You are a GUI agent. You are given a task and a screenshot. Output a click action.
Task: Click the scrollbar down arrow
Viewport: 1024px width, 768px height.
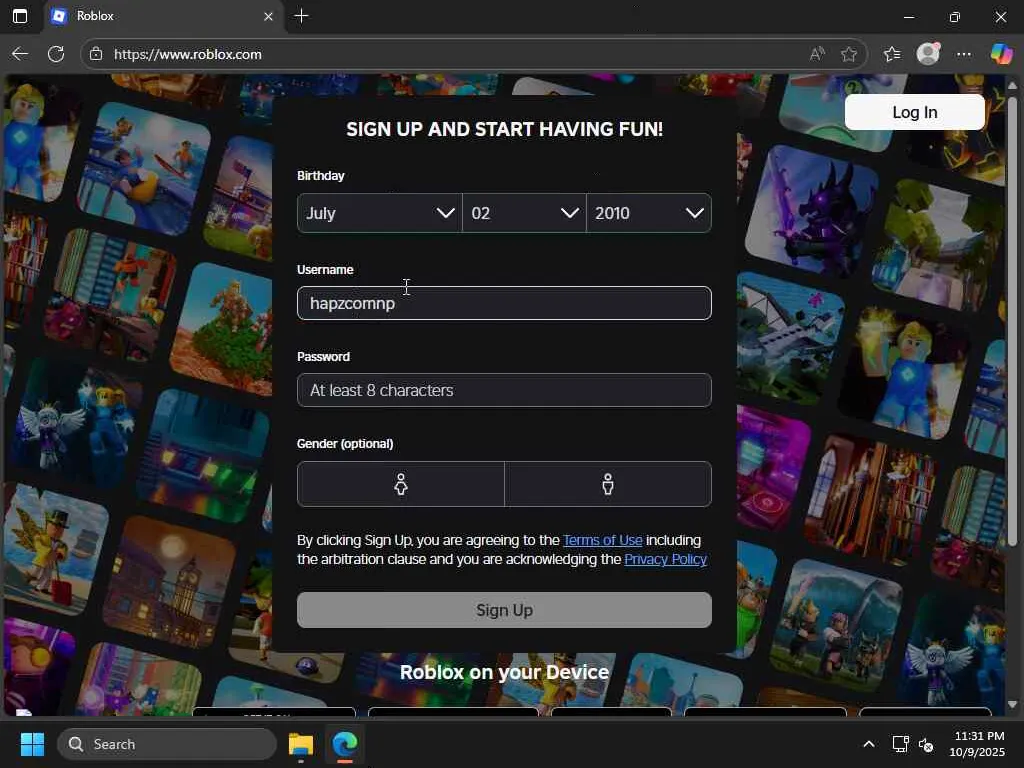pos(1012,704)
